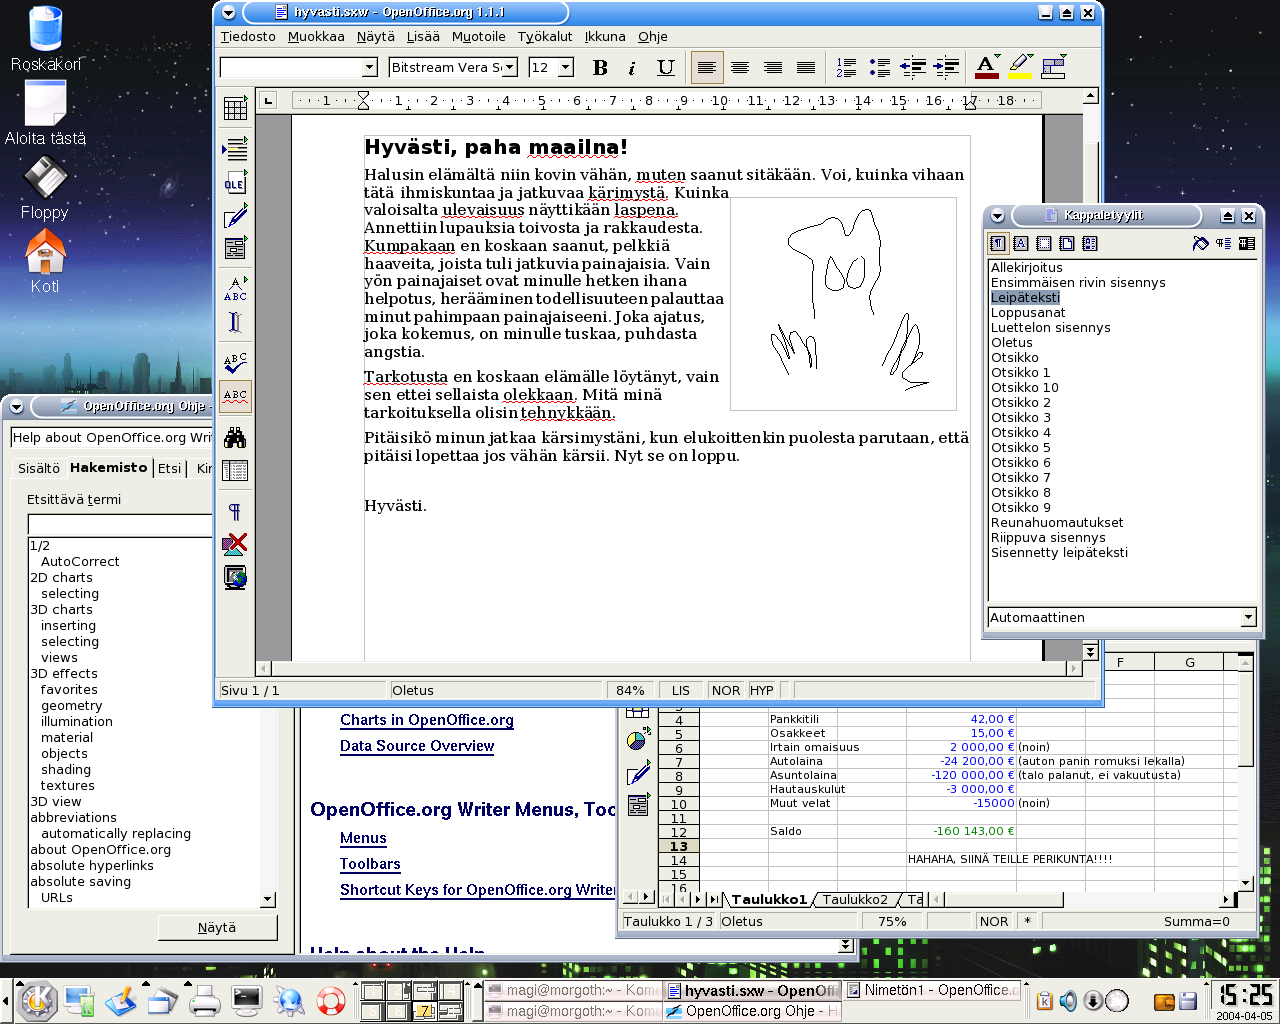Click the 84% zoom field in status bar

tap(630, 690)
